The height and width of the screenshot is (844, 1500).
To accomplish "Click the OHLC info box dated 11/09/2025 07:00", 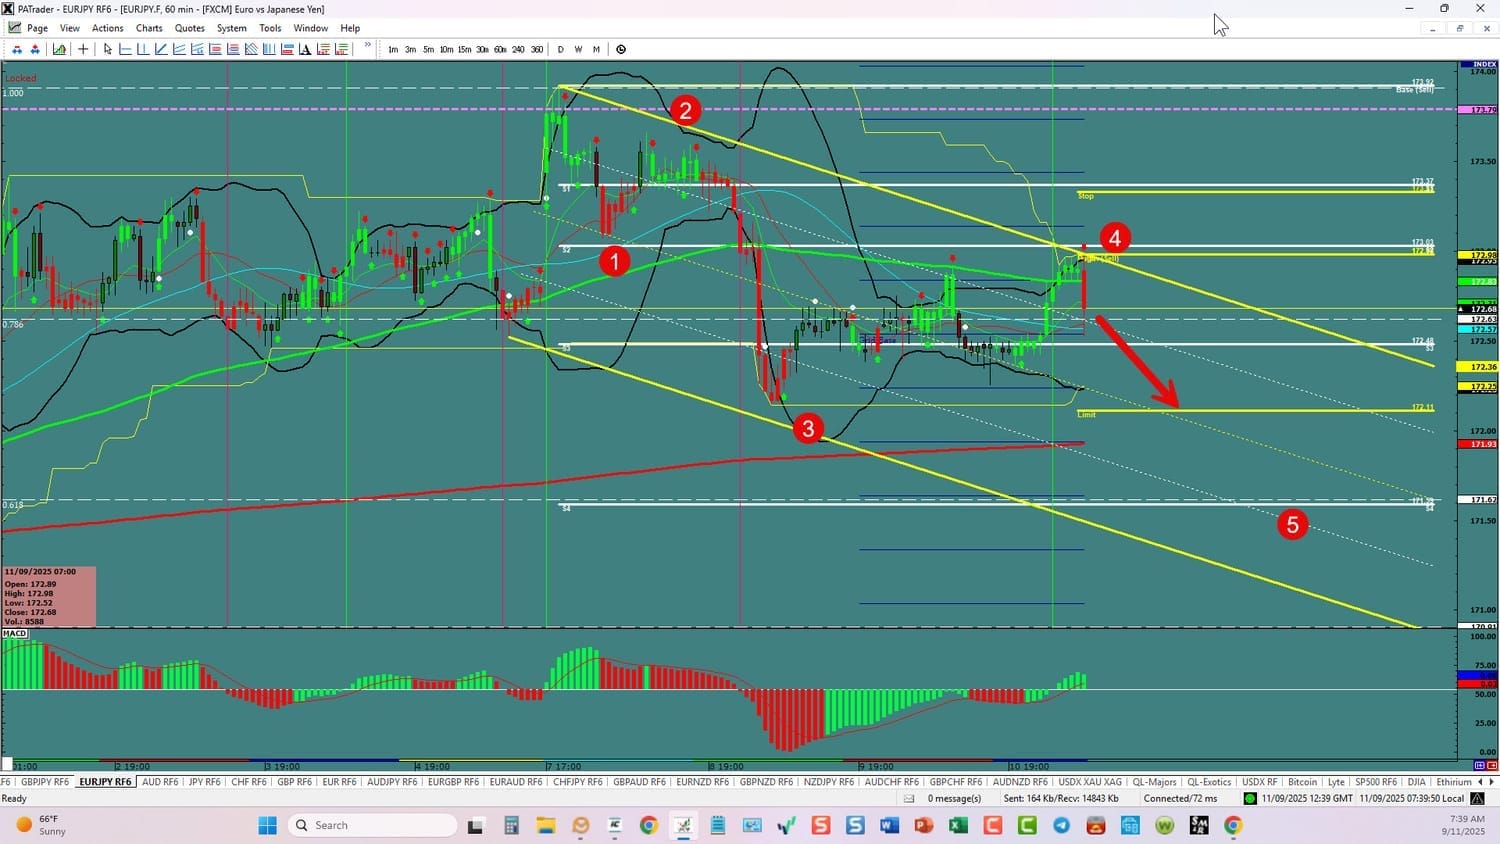I will pyautogui.click(x=49, y=597).
